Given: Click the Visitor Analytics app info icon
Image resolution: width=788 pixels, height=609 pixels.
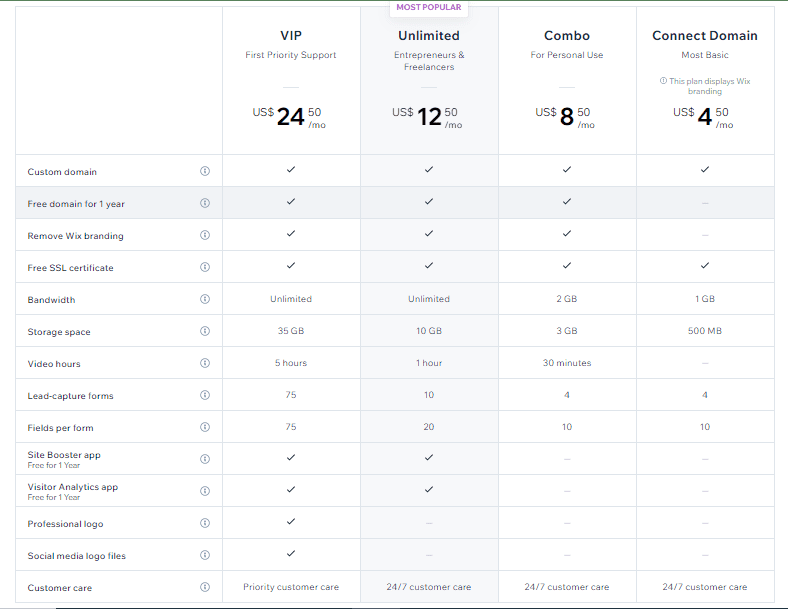Looking at the screenshot, I should click(205, 491).
